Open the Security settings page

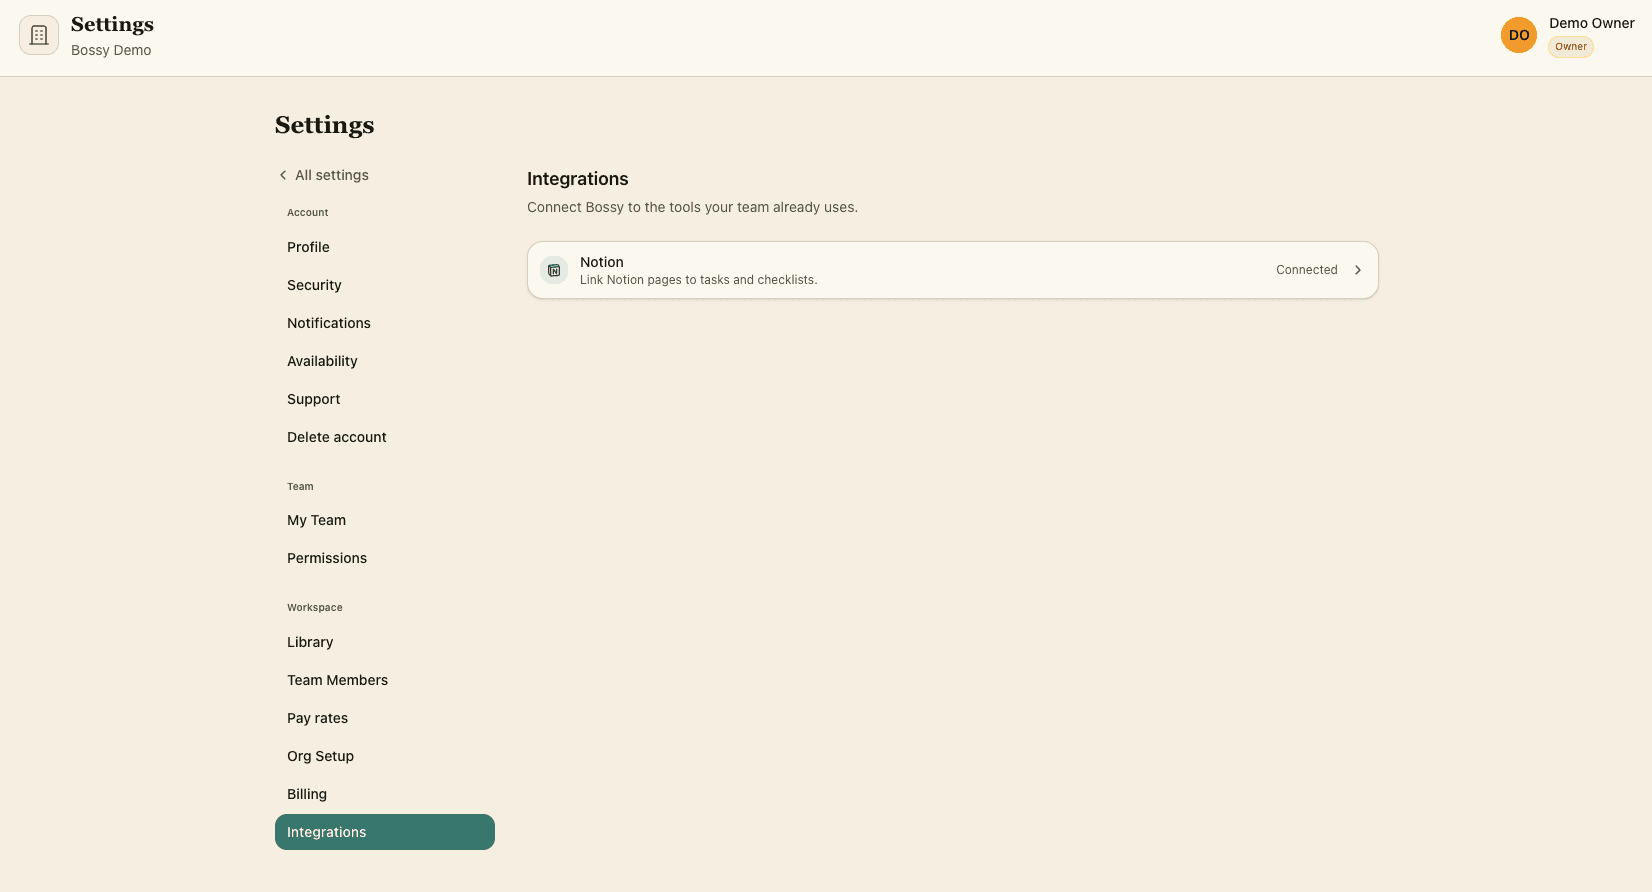click(x=385, y=285)
